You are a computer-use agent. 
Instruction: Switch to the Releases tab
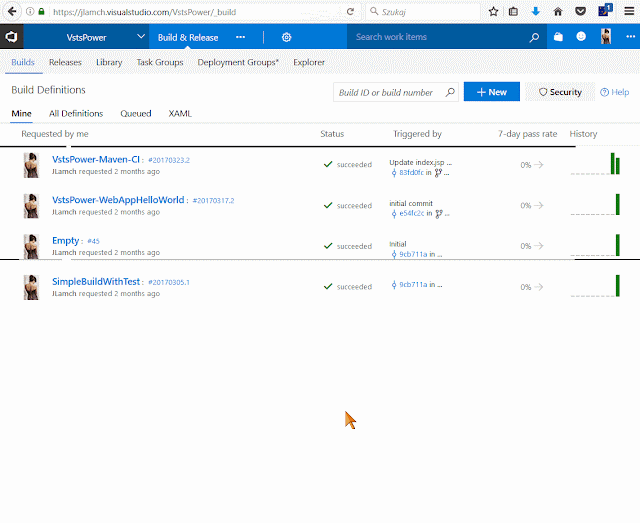(65, 62)
